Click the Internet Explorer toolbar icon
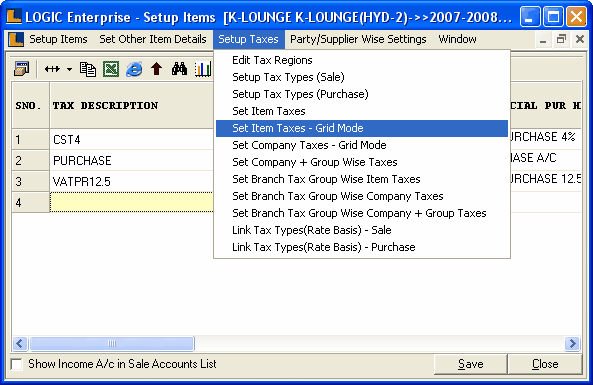The width and height of the screenshot is (593, 385). click(134, 69)
